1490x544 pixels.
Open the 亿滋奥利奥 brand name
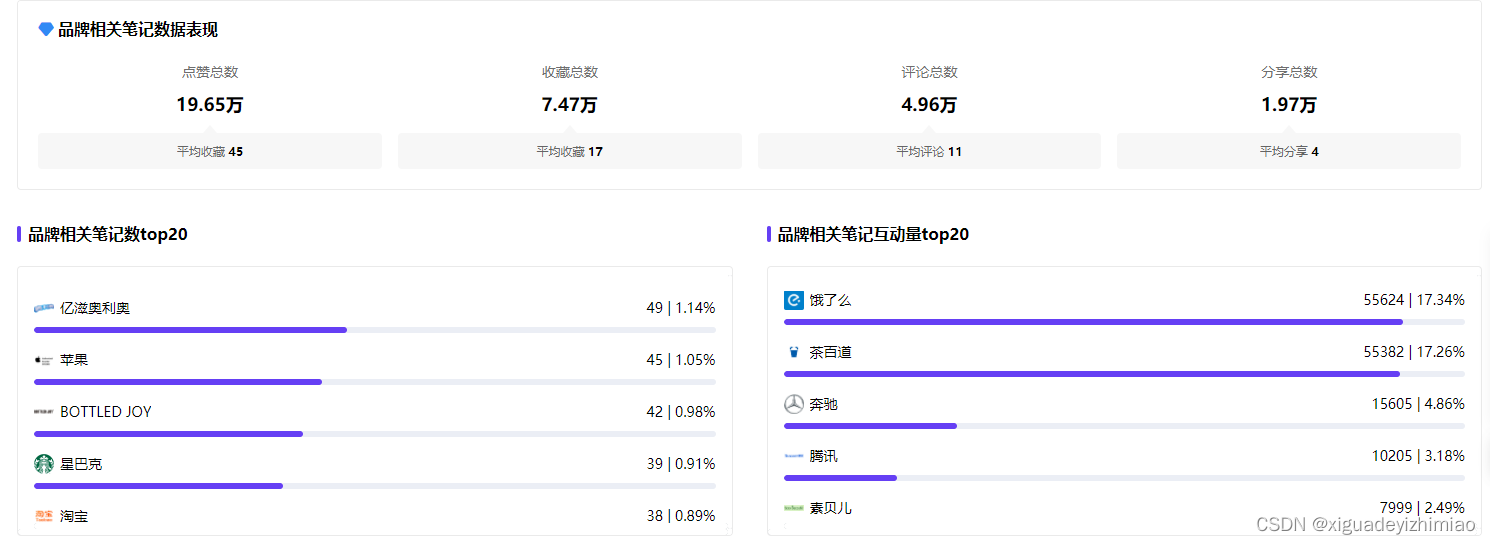coord(95,308)
